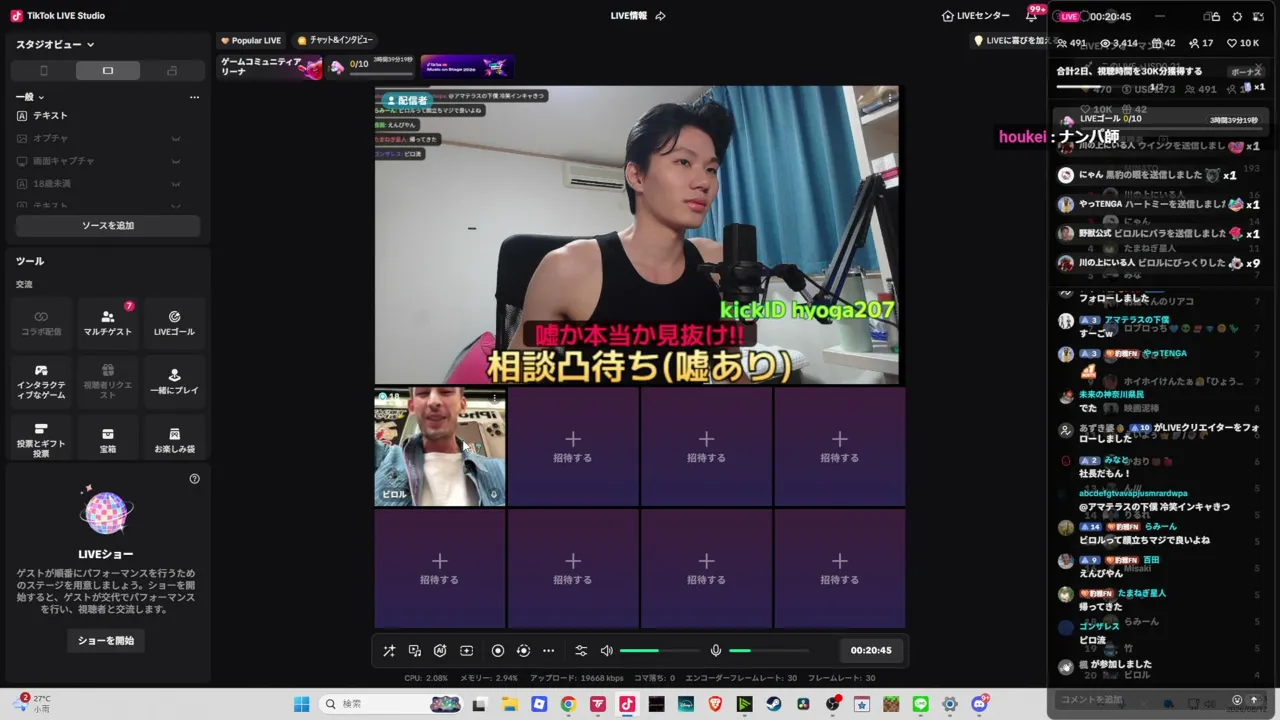Image resolution: width=1280 pixels, height=720 pixels.
Task: Open the AI assistant hexagon icon
Action: pyautogui.click(x=440, y=650)
